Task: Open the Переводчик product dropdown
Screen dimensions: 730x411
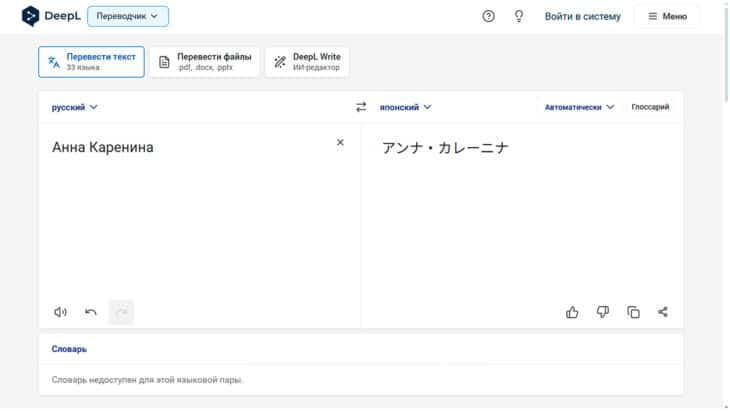Action: pyautogui.click(x=128, y=16)
